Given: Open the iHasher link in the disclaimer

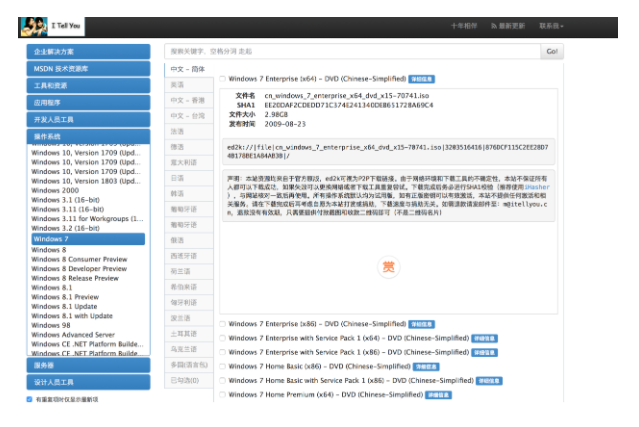Looking at the screenshot, I should 537,187.
